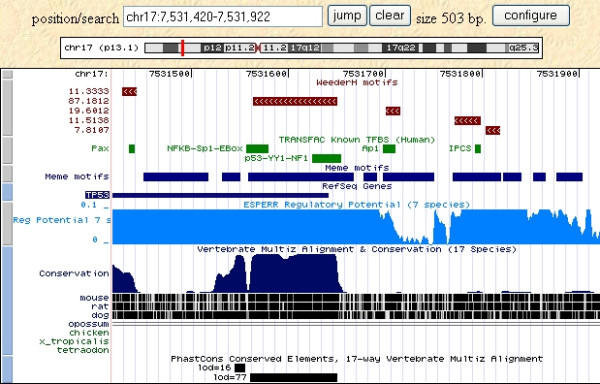Focus the position/search text field
600x384 pixels.
(x=223, y=17)
